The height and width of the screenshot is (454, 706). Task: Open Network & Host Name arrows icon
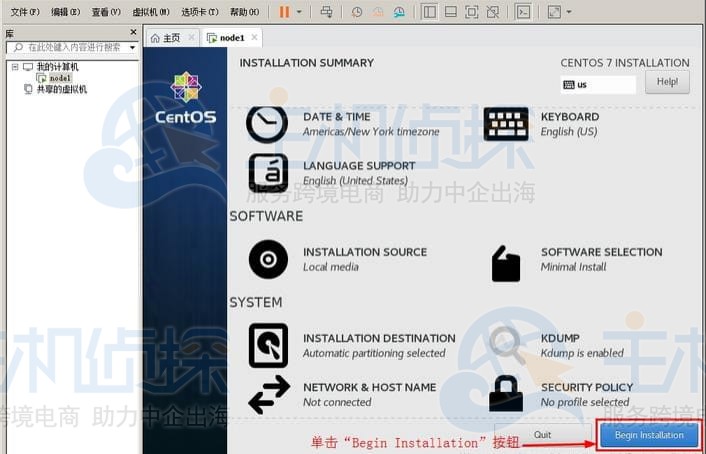click(268, 394)
